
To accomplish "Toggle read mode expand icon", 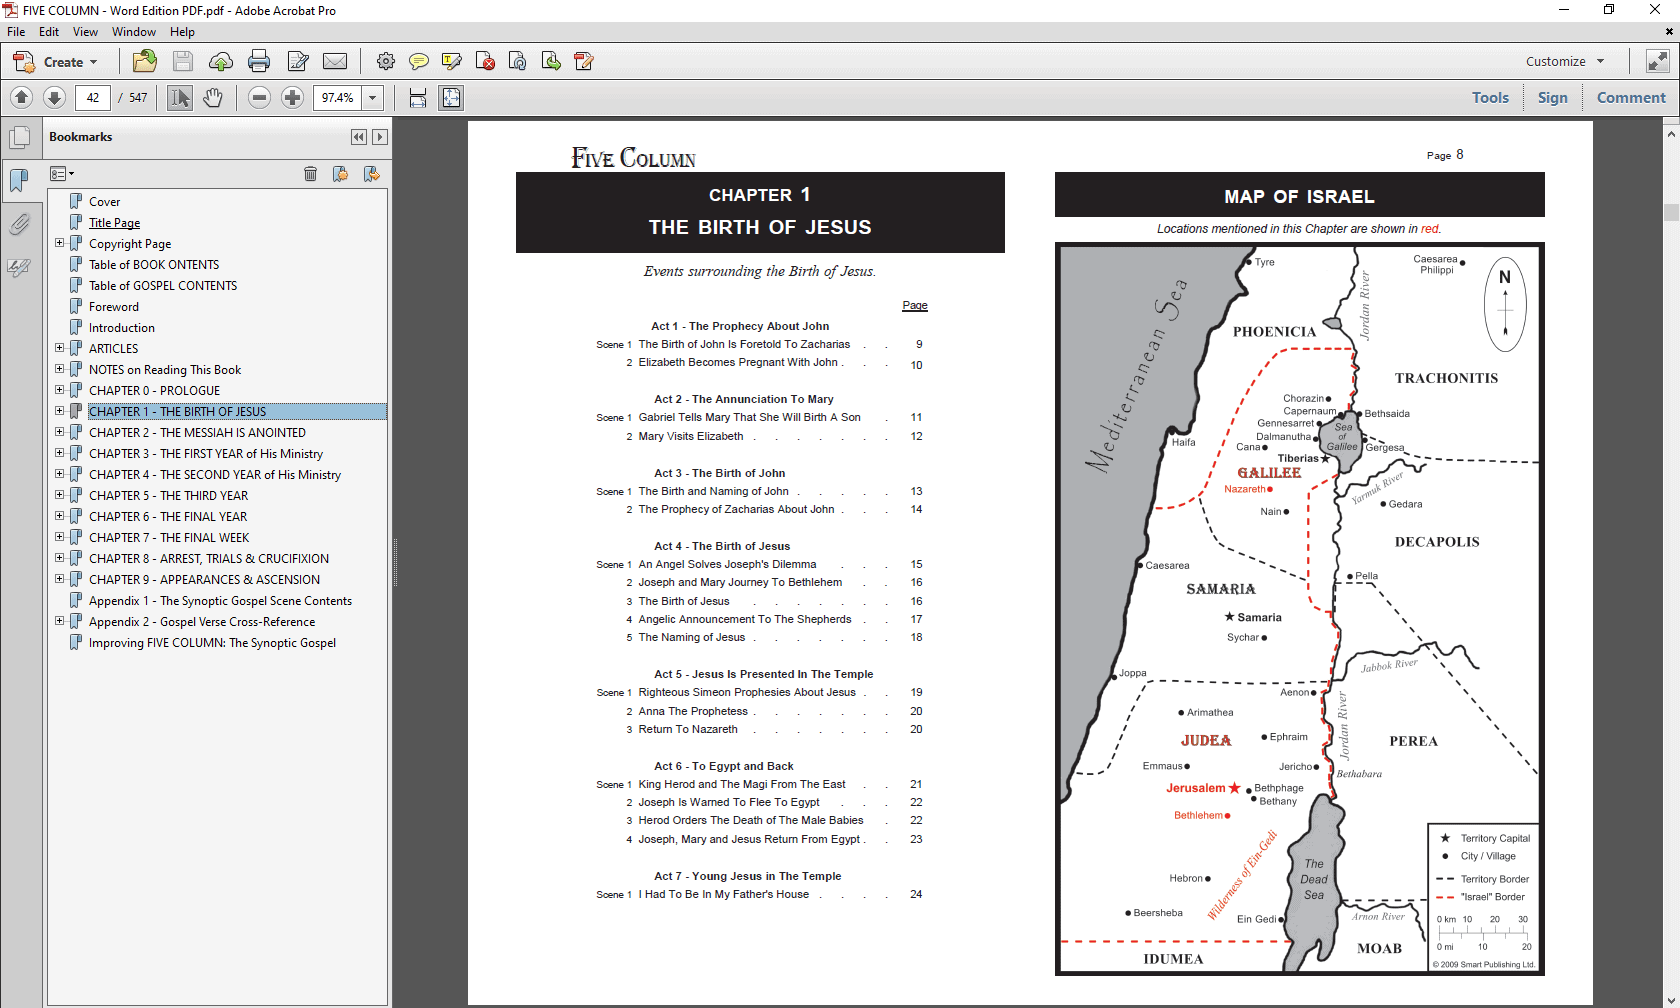I will (x=1658, y=62).
